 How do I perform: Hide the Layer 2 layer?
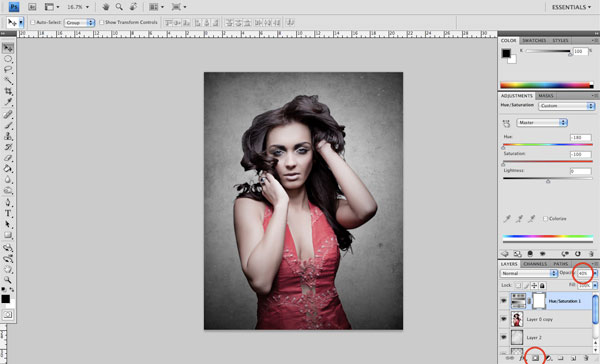(x=504, y=337)
